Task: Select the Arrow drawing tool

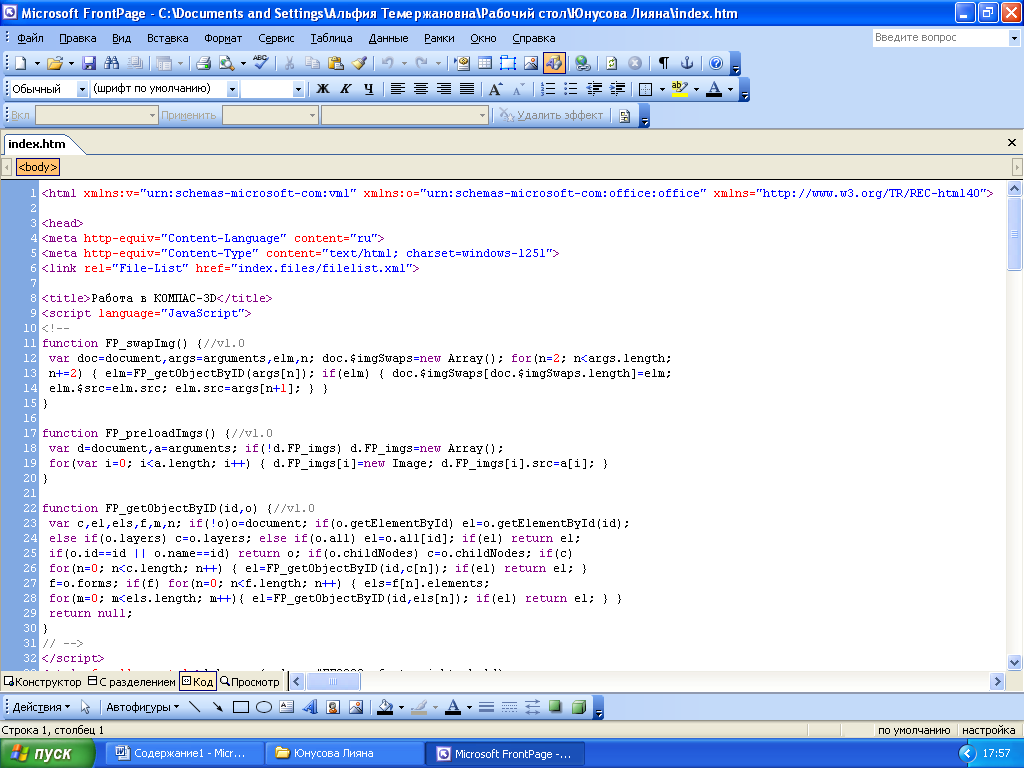Action: pos(217,707)
